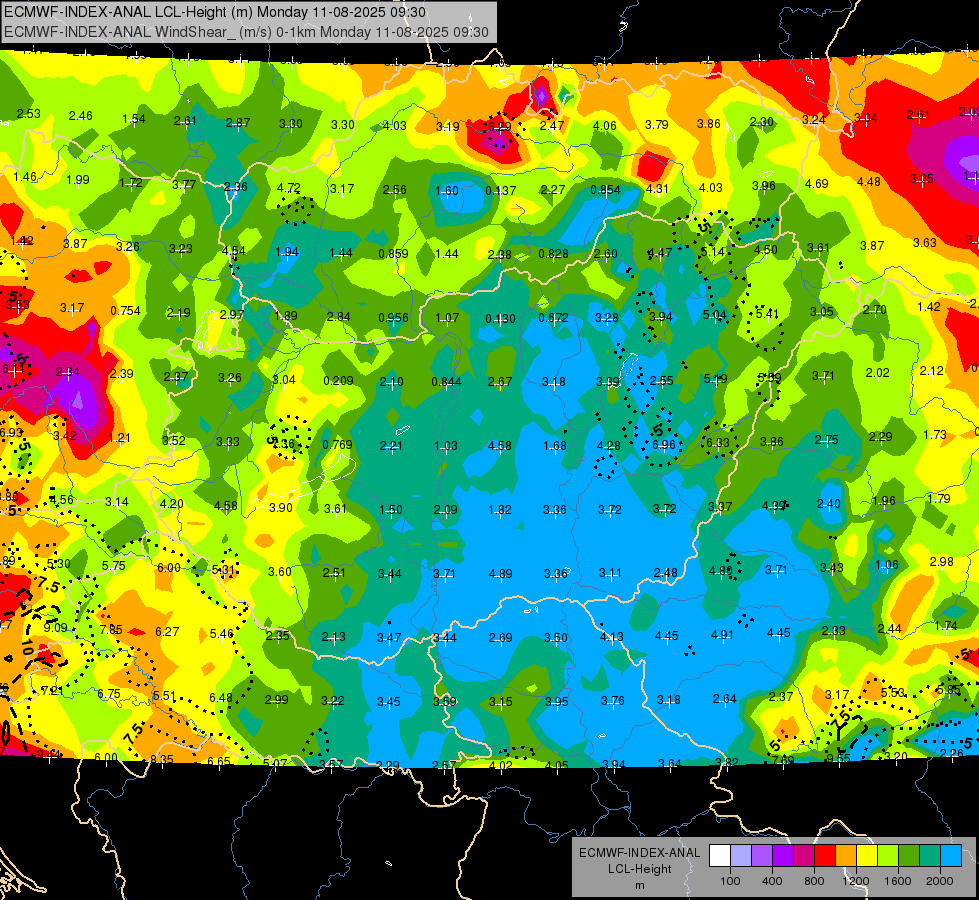Click the legend label '1200'
The width and height of the screenshot is (979, 900).
click(x=856, y=881)
